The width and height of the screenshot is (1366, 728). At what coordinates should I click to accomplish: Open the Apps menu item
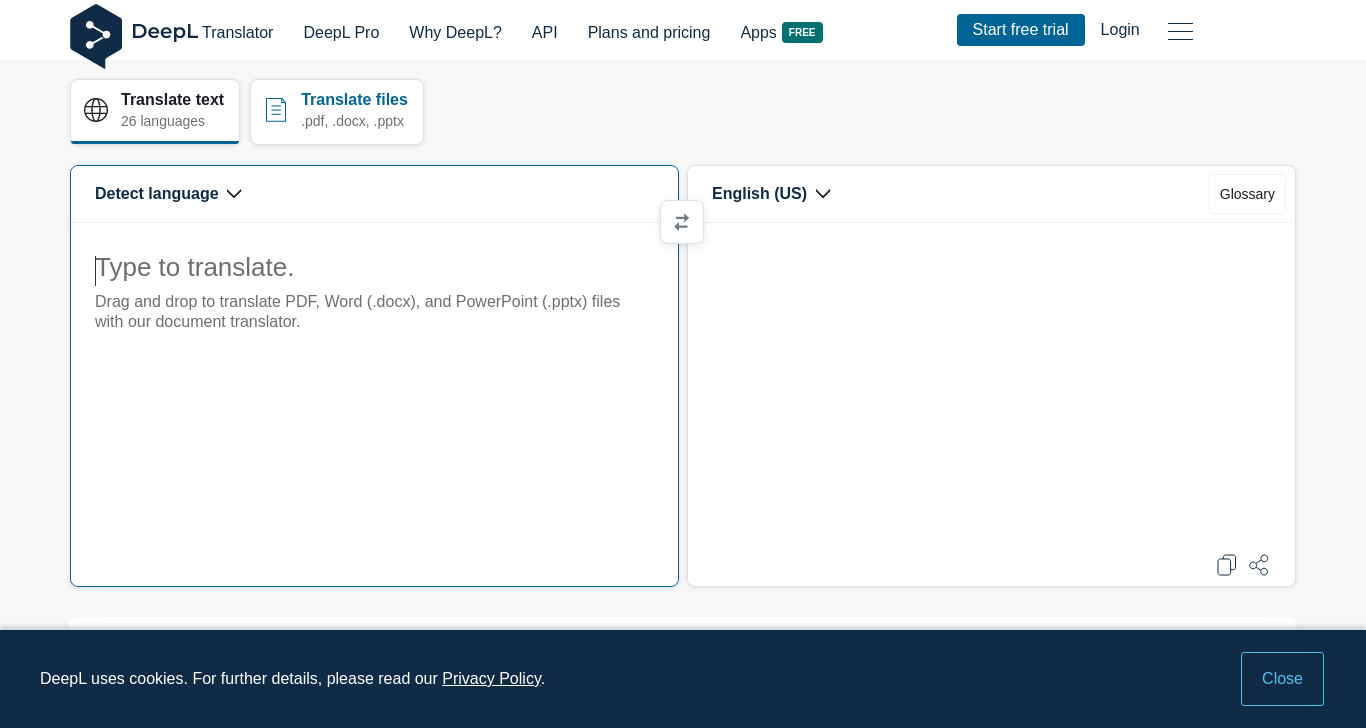tap(758, 32)
